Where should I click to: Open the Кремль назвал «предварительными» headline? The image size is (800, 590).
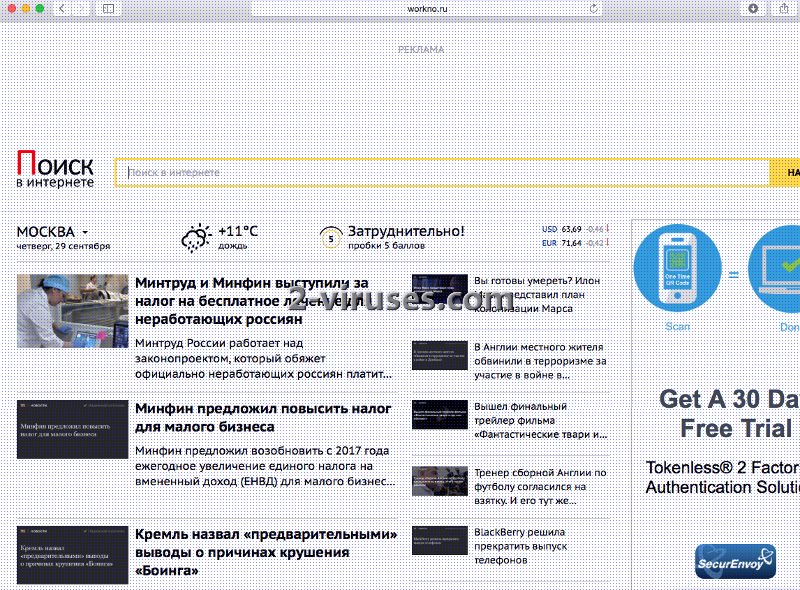[265, 552]
